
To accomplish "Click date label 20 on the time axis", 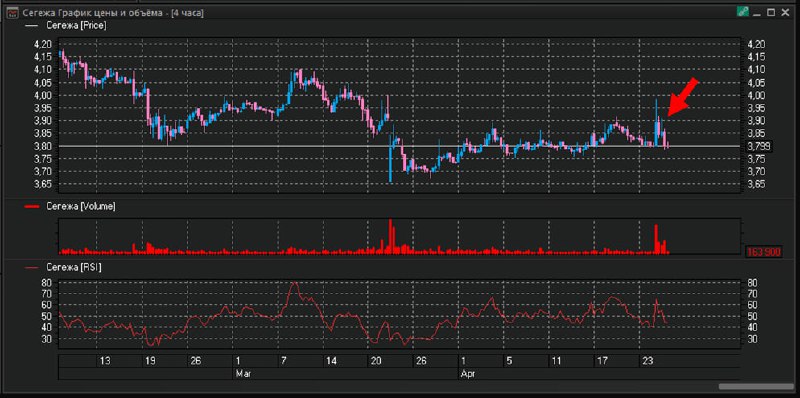I will click(x=376, y=361).
